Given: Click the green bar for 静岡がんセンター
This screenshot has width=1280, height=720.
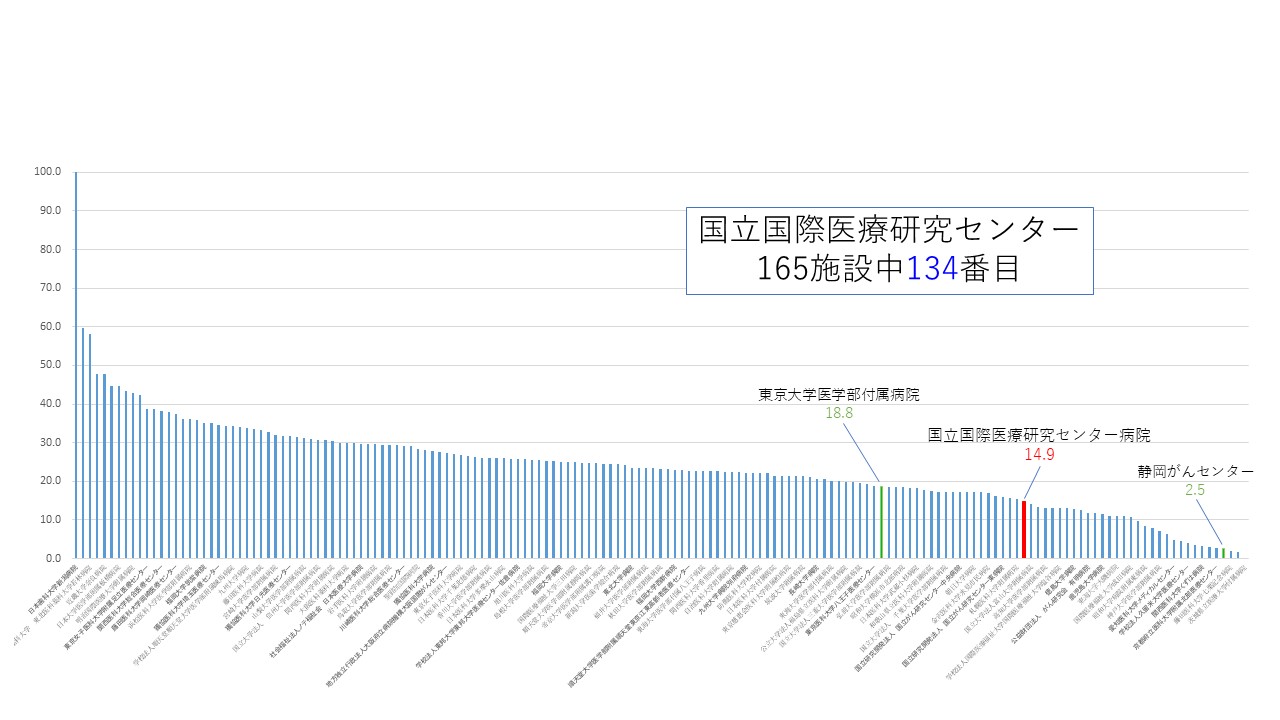Looking at the screenshot, I should 1223,553.
